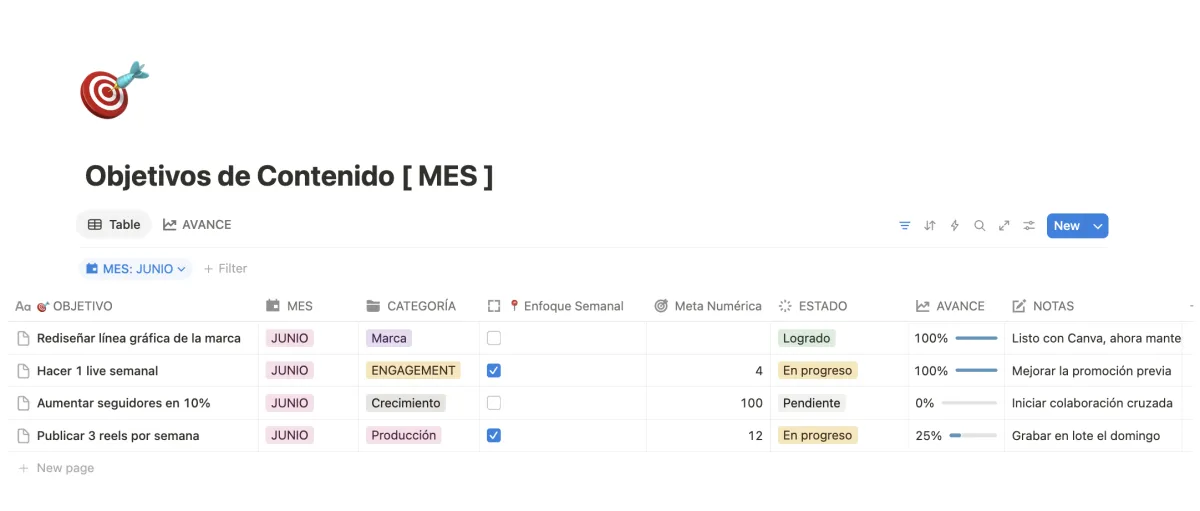Click the 25% progress bar in AVANCE
The width and height of the screenshot is (1200, 511).
coord(973,435)
